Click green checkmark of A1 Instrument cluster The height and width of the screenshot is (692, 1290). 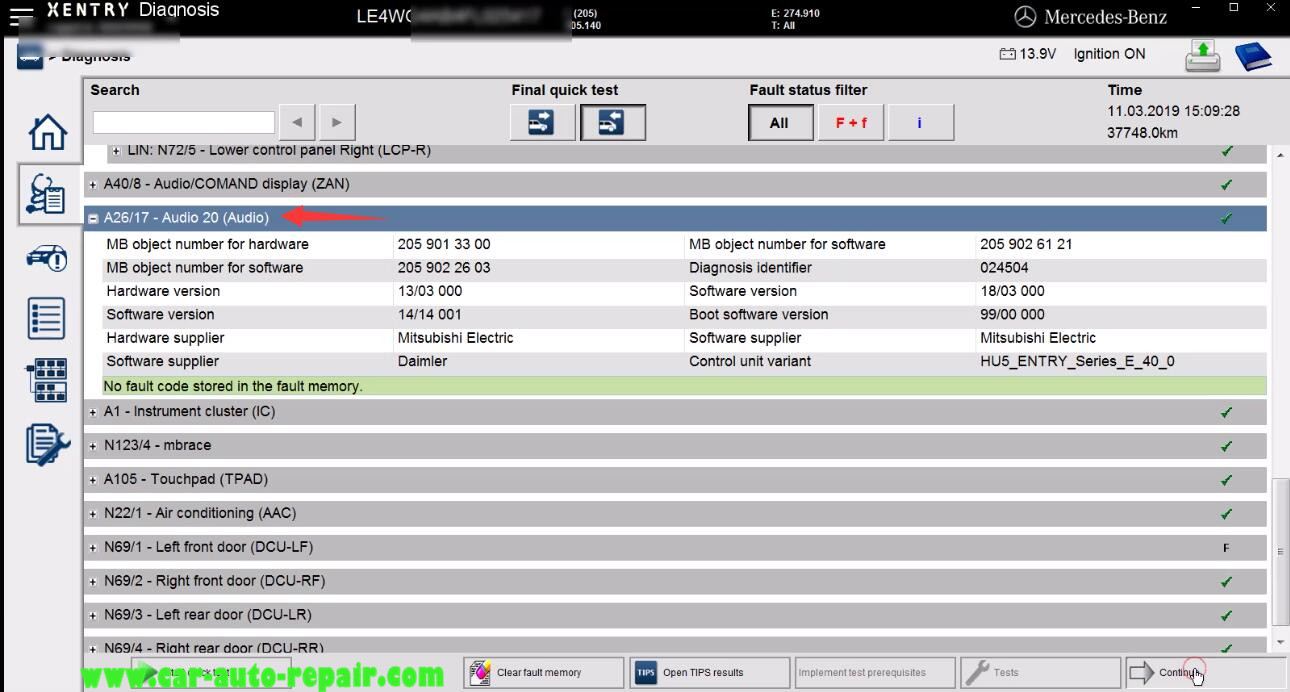1226,412
